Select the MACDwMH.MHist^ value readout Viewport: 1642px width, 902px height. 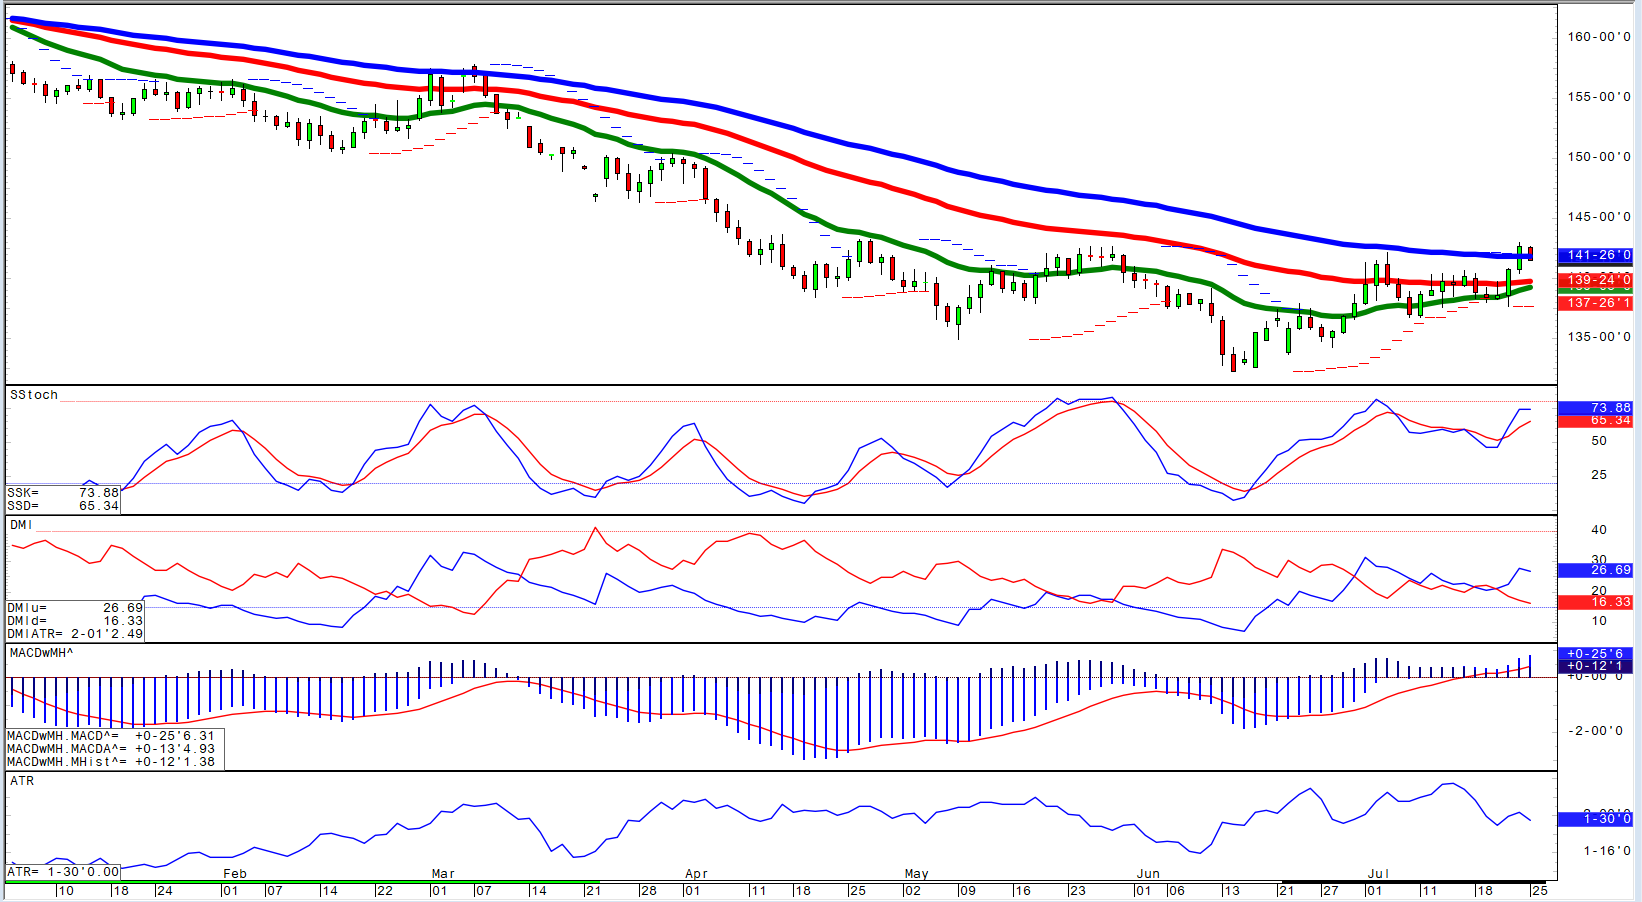111,762
